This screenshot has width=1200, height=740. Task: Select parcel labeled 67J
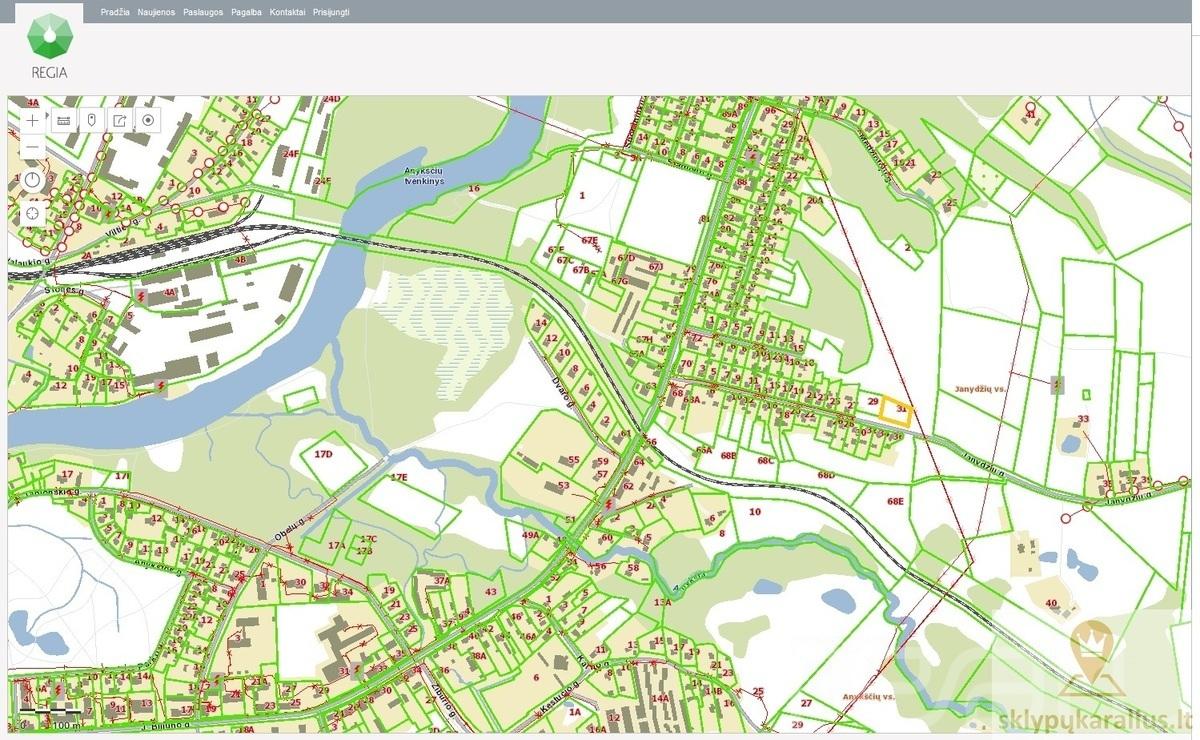[x=656, y=266]
